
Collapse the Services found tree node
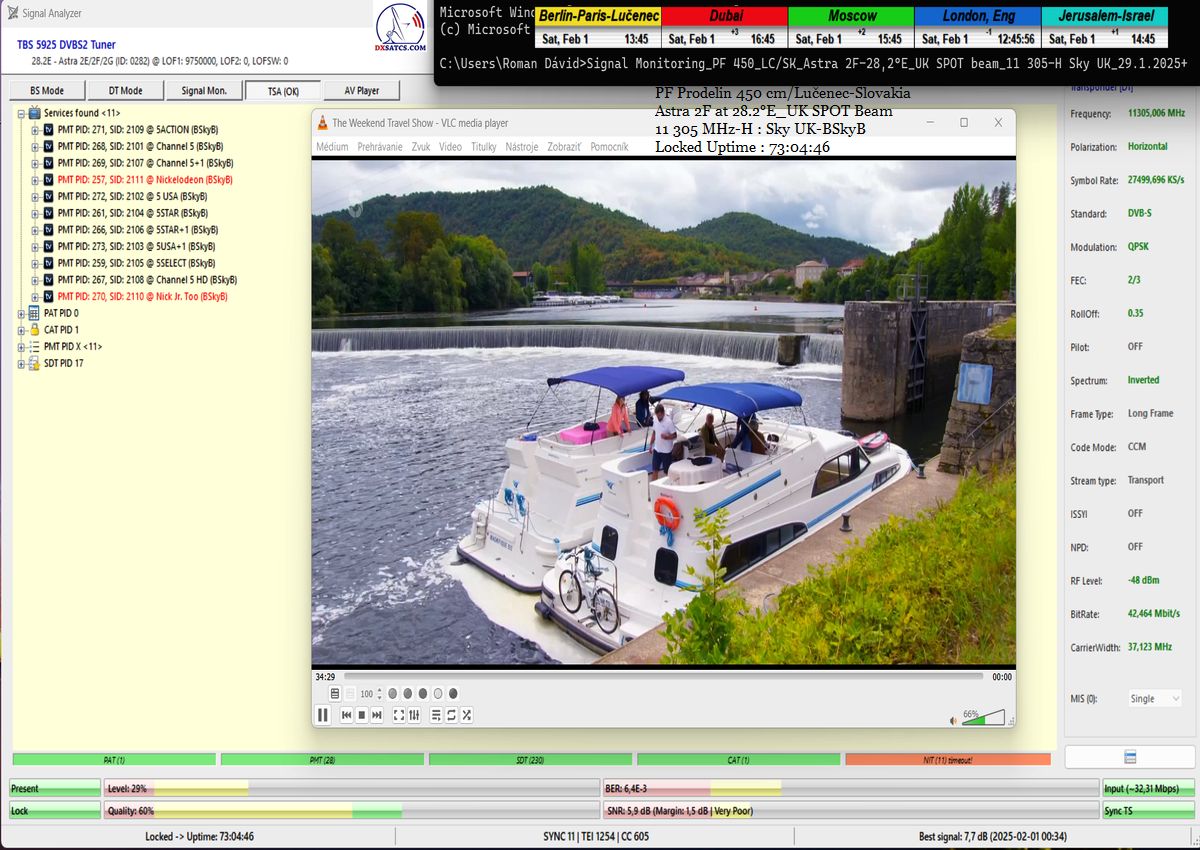22,113
